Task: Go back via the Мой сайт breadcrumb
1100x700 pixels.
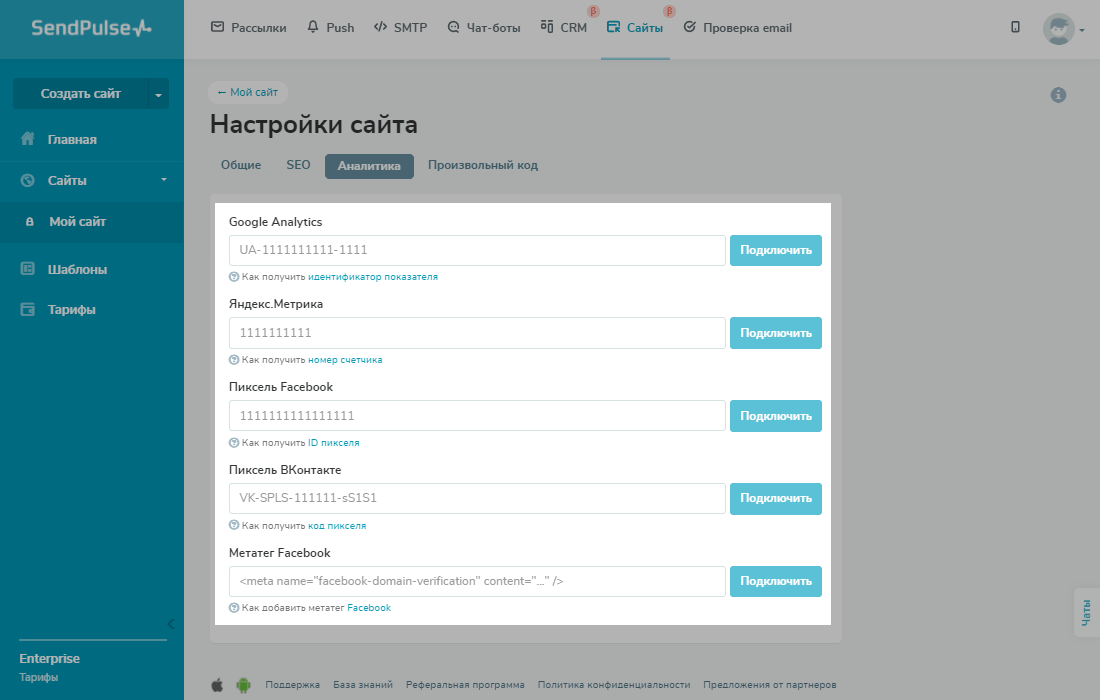Action: coord(248,92)
